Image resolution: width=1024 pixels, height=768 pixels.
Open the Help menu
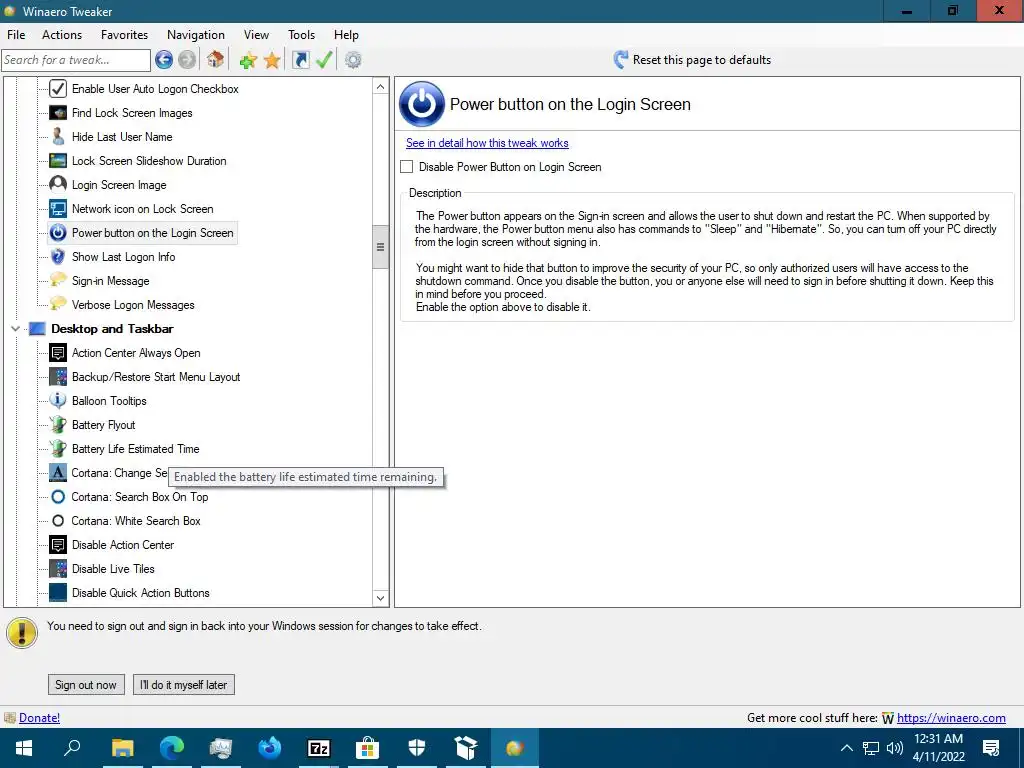346,35
